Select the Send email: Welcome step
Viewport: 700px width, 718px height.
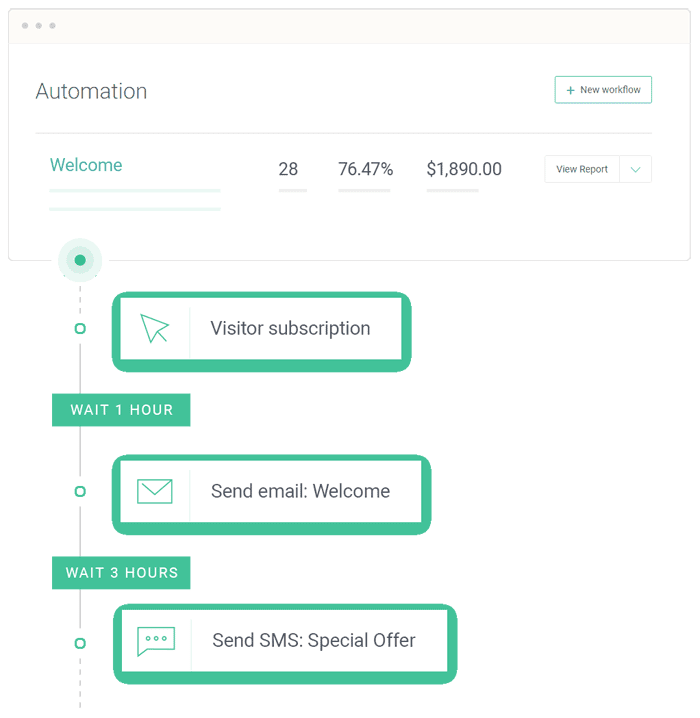click(x=300, y=492)
